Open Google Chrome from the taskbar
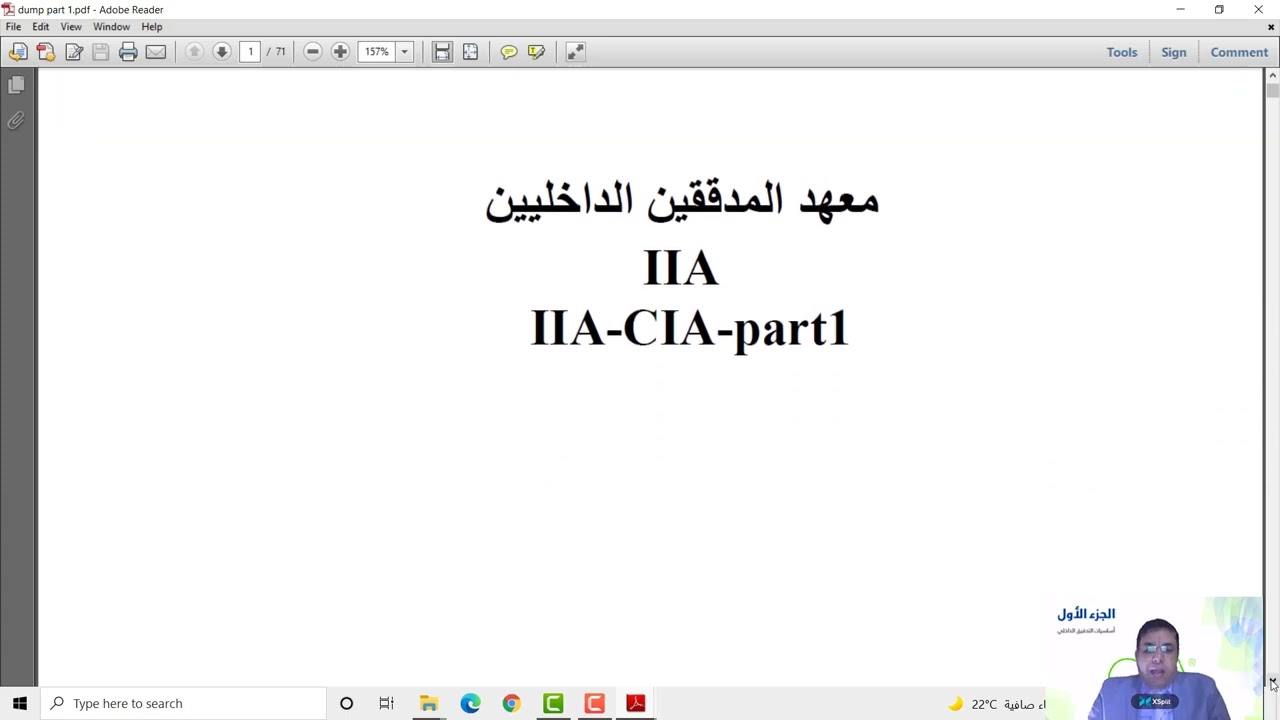Screen dimensions: 1280x720 tap(511, 703)
